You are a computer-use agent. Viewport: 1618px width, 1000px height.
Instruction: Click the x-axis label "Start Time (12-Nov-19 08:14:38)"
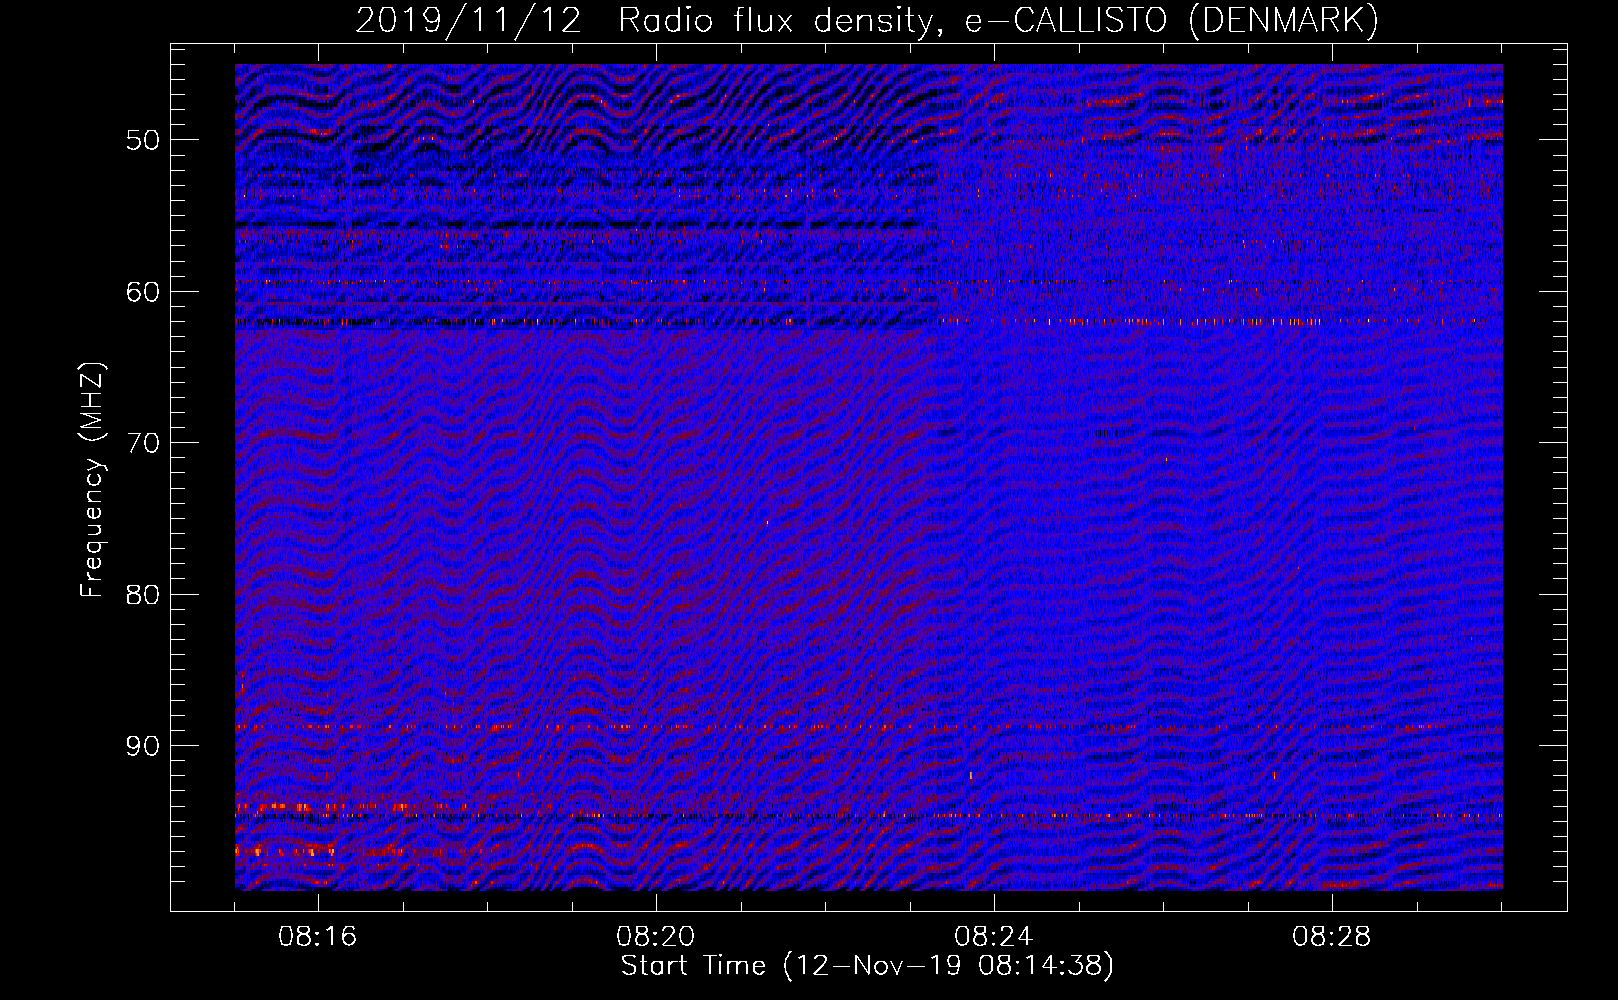(867, 966)
